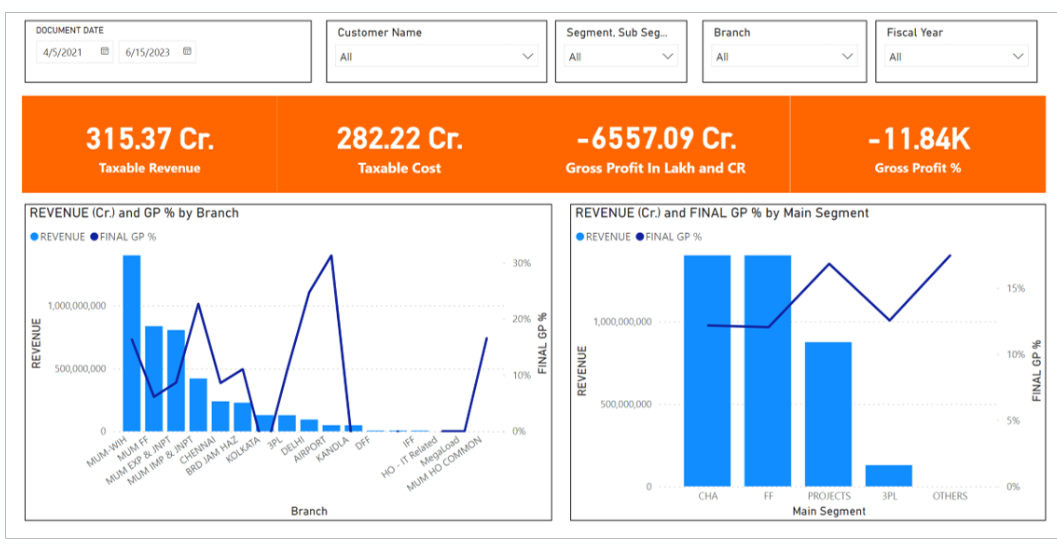Viewport: 1057px width, 544px height.
Task: Click REVENUE legend marker in Main Segment chart
Action: [x=581, y=237]
